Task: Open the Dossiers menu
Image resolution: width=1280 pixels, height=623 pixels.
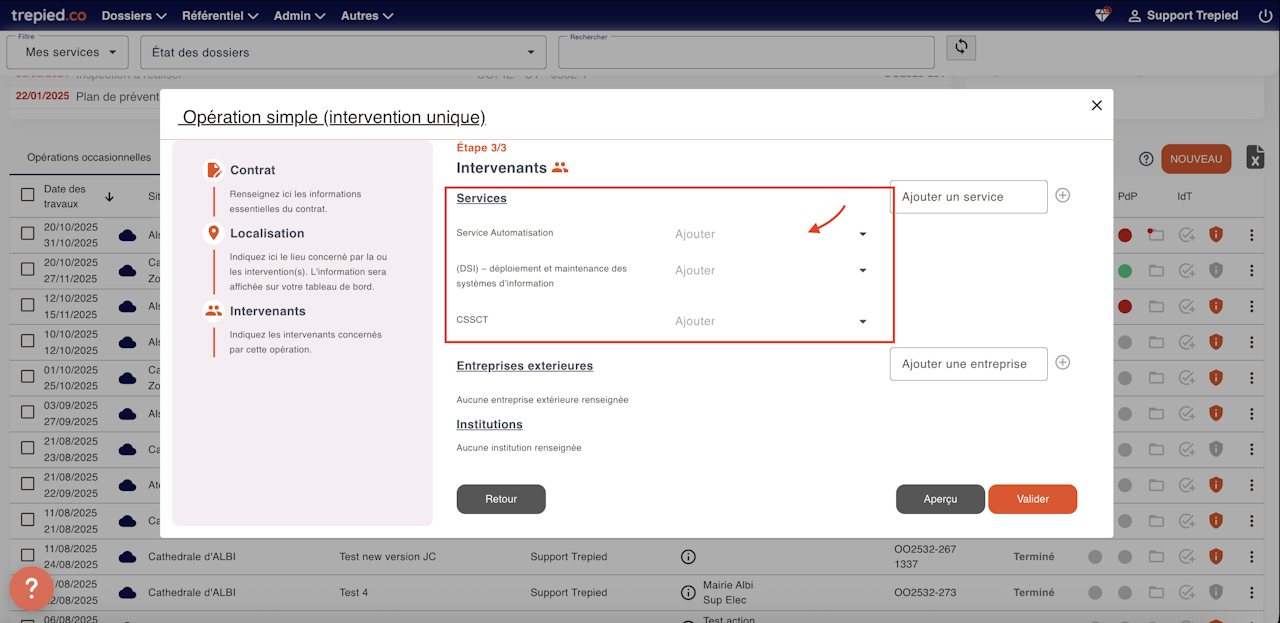Action: (x=134, y=16)
